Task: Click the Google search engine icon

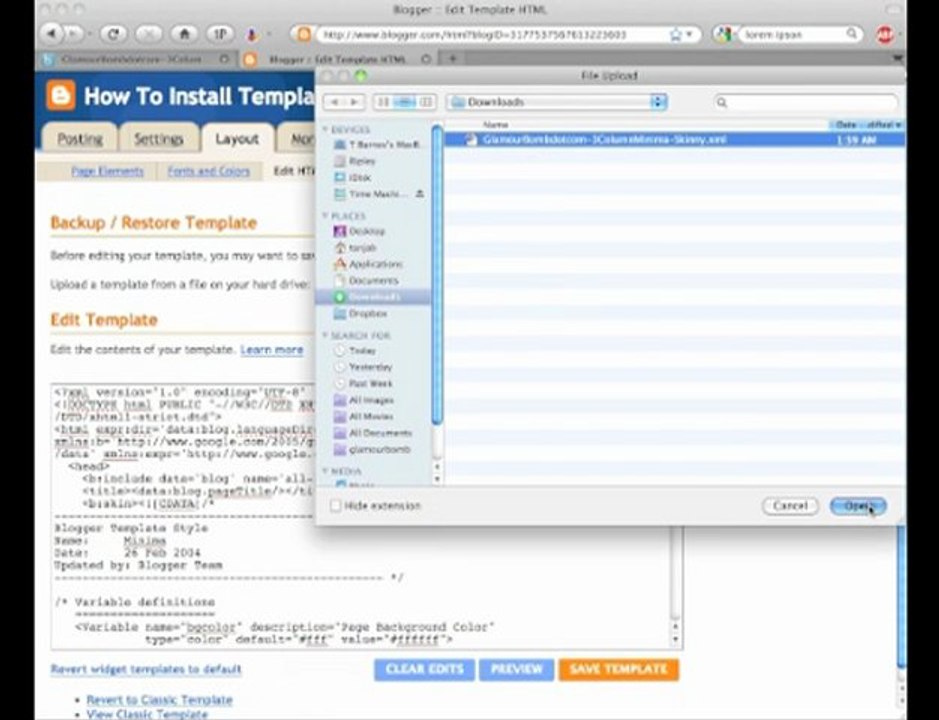Action: [x=723, y=35]
